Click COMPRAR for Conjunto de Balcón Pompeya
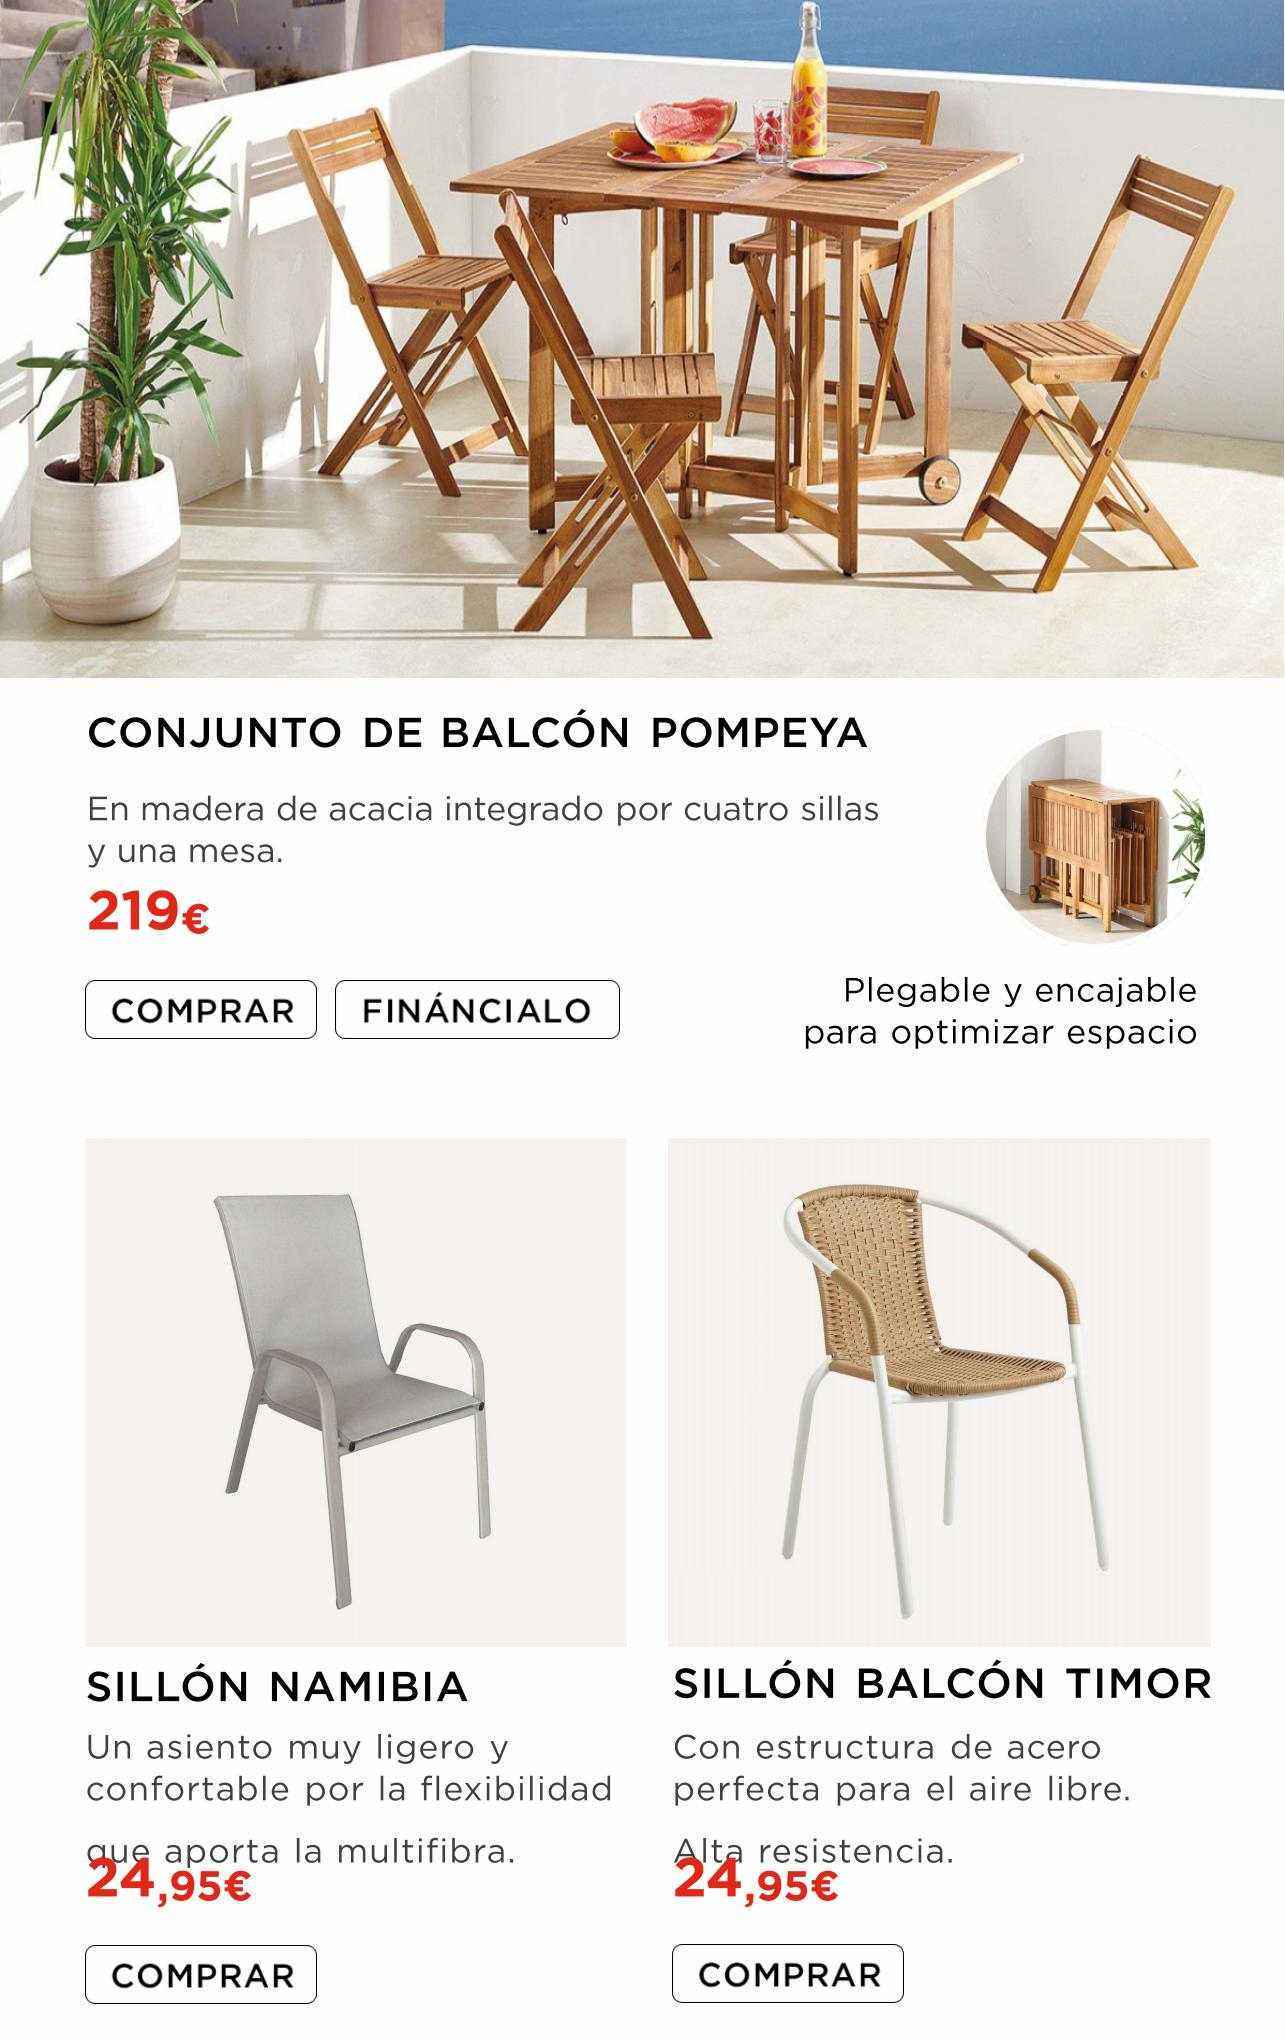The height and width of the screenshot is (2040, 1285). tap(201, 1010)
